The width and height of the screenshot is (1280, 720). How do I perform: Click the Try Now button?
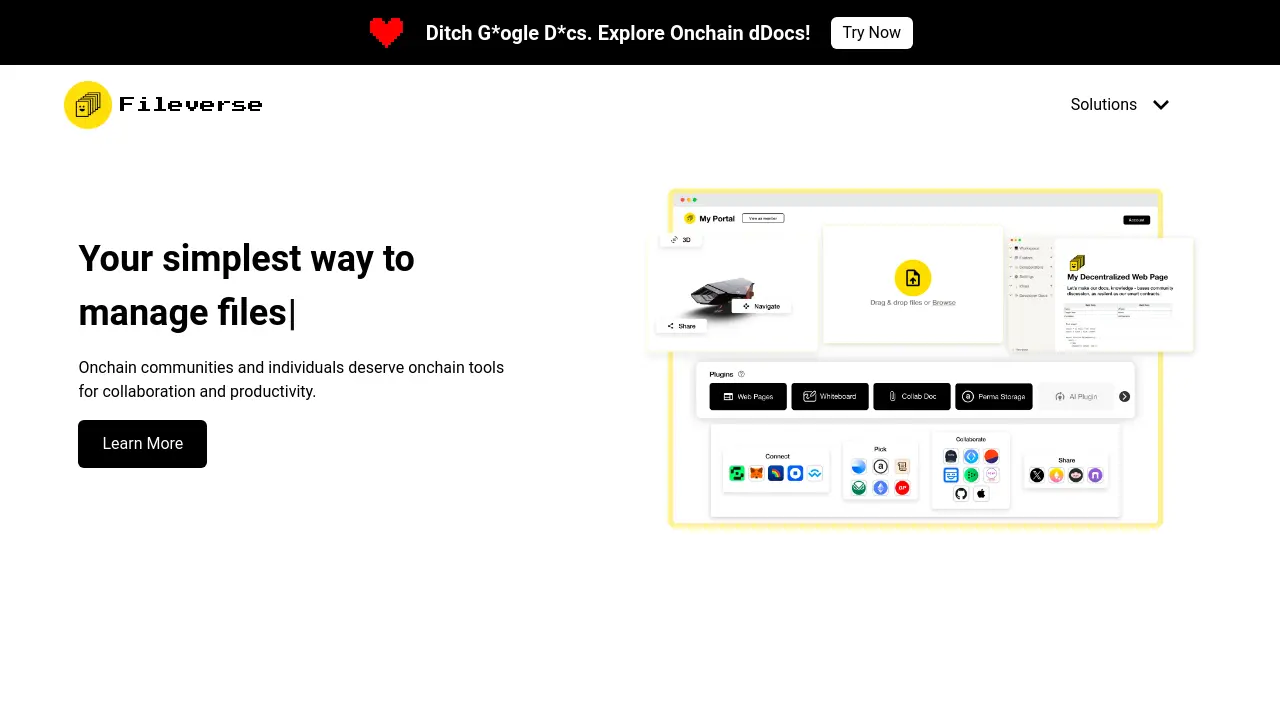[x=871, y=33]
